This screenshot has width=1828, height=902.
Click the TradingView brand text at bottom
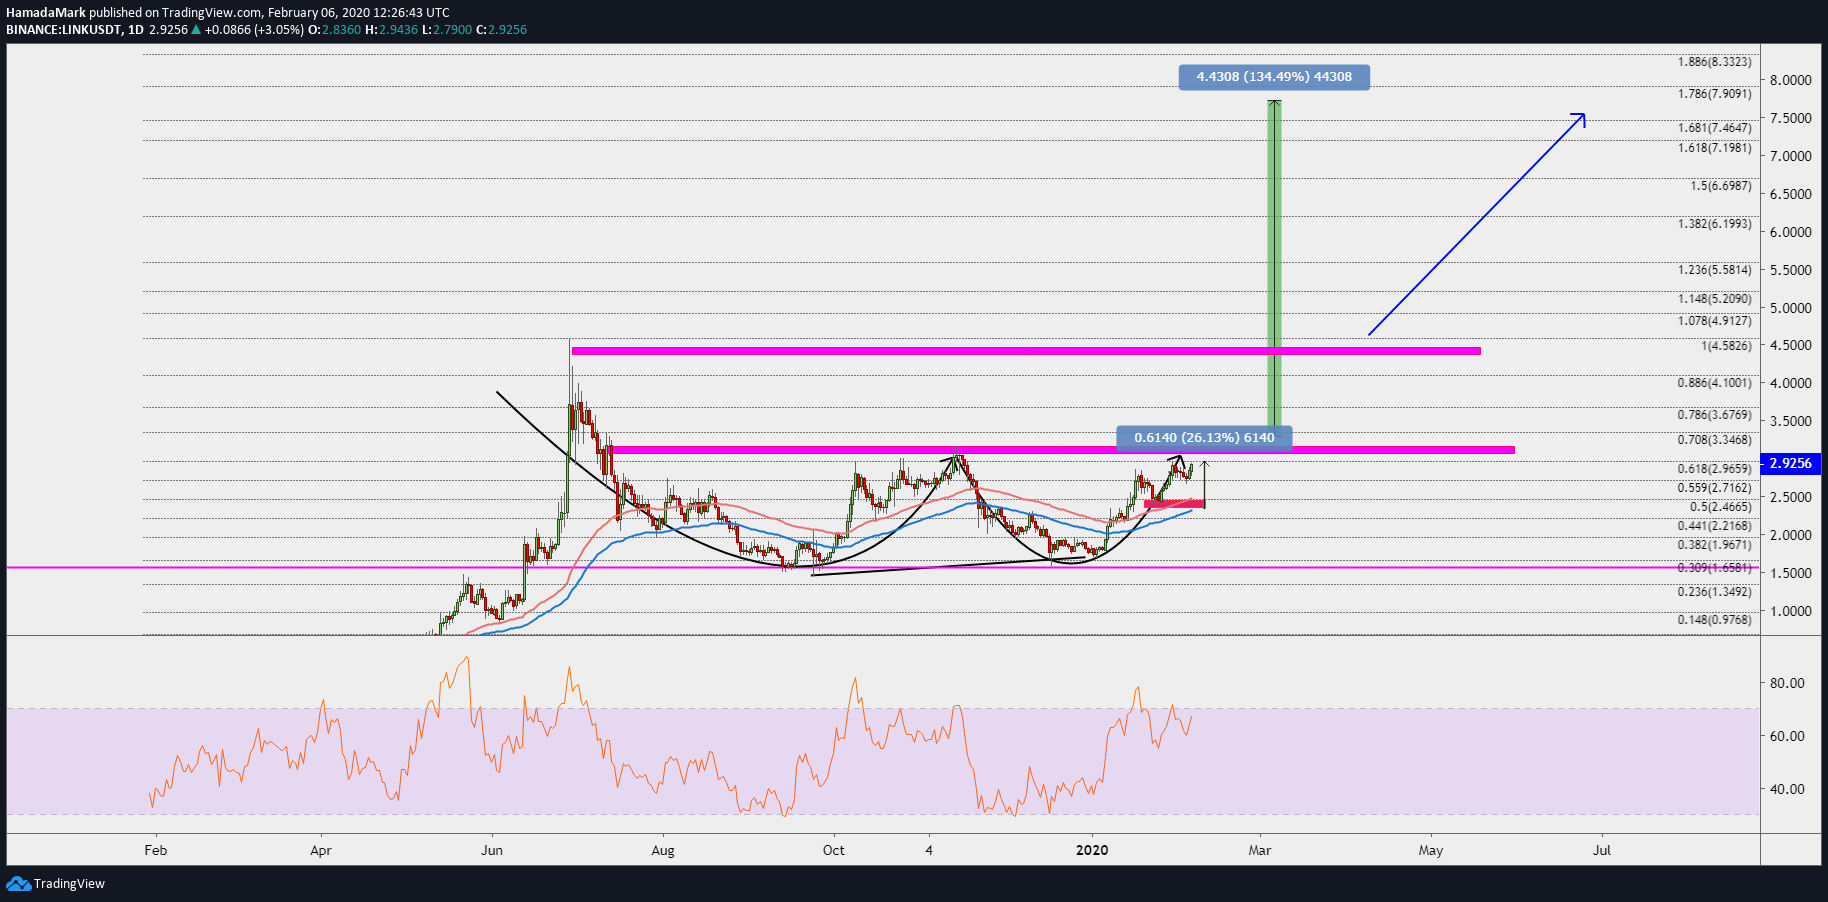click(69, 884)
